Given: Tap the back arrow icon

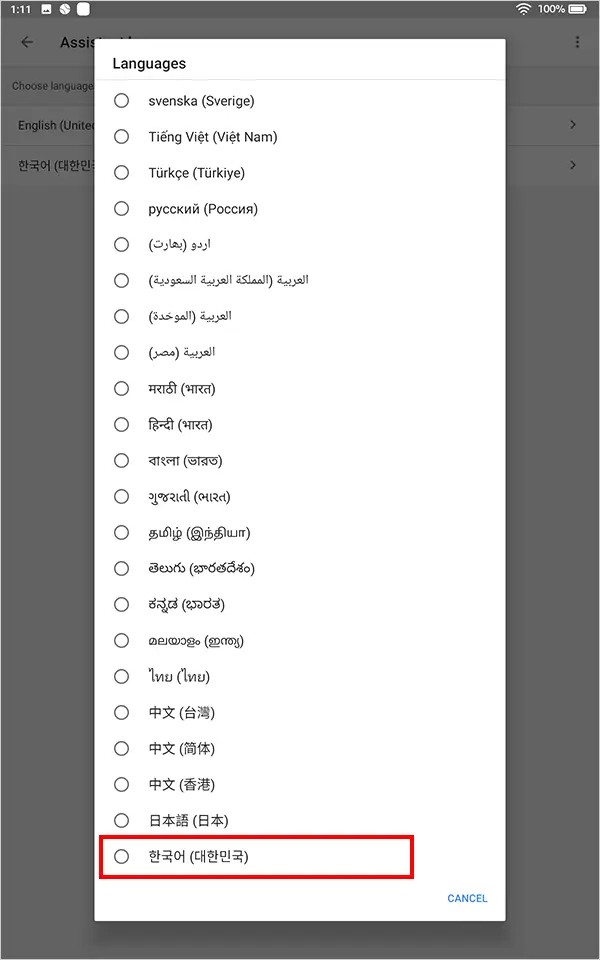Looking at the screenshot, I should pos(27,42).
